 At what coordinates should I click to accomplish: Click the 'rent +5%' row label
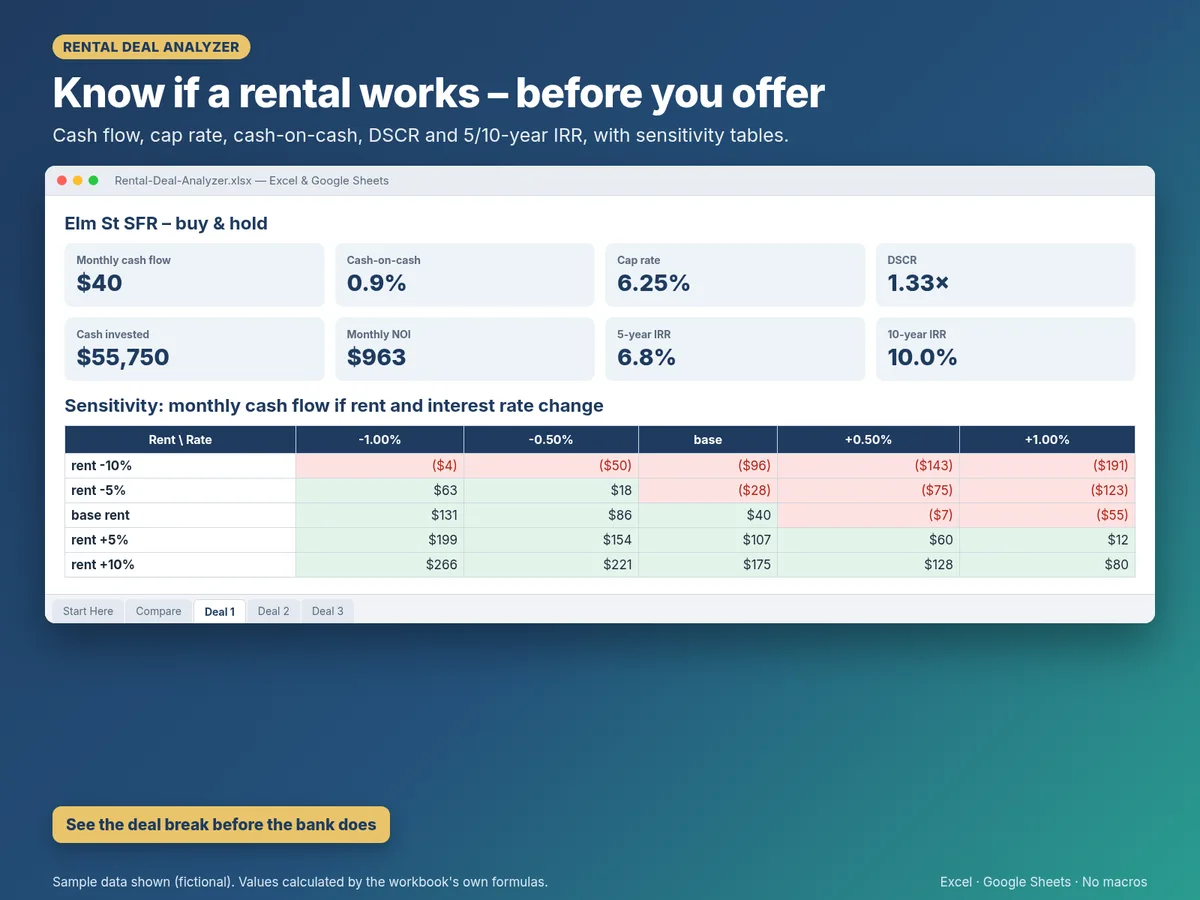(180, 540)
